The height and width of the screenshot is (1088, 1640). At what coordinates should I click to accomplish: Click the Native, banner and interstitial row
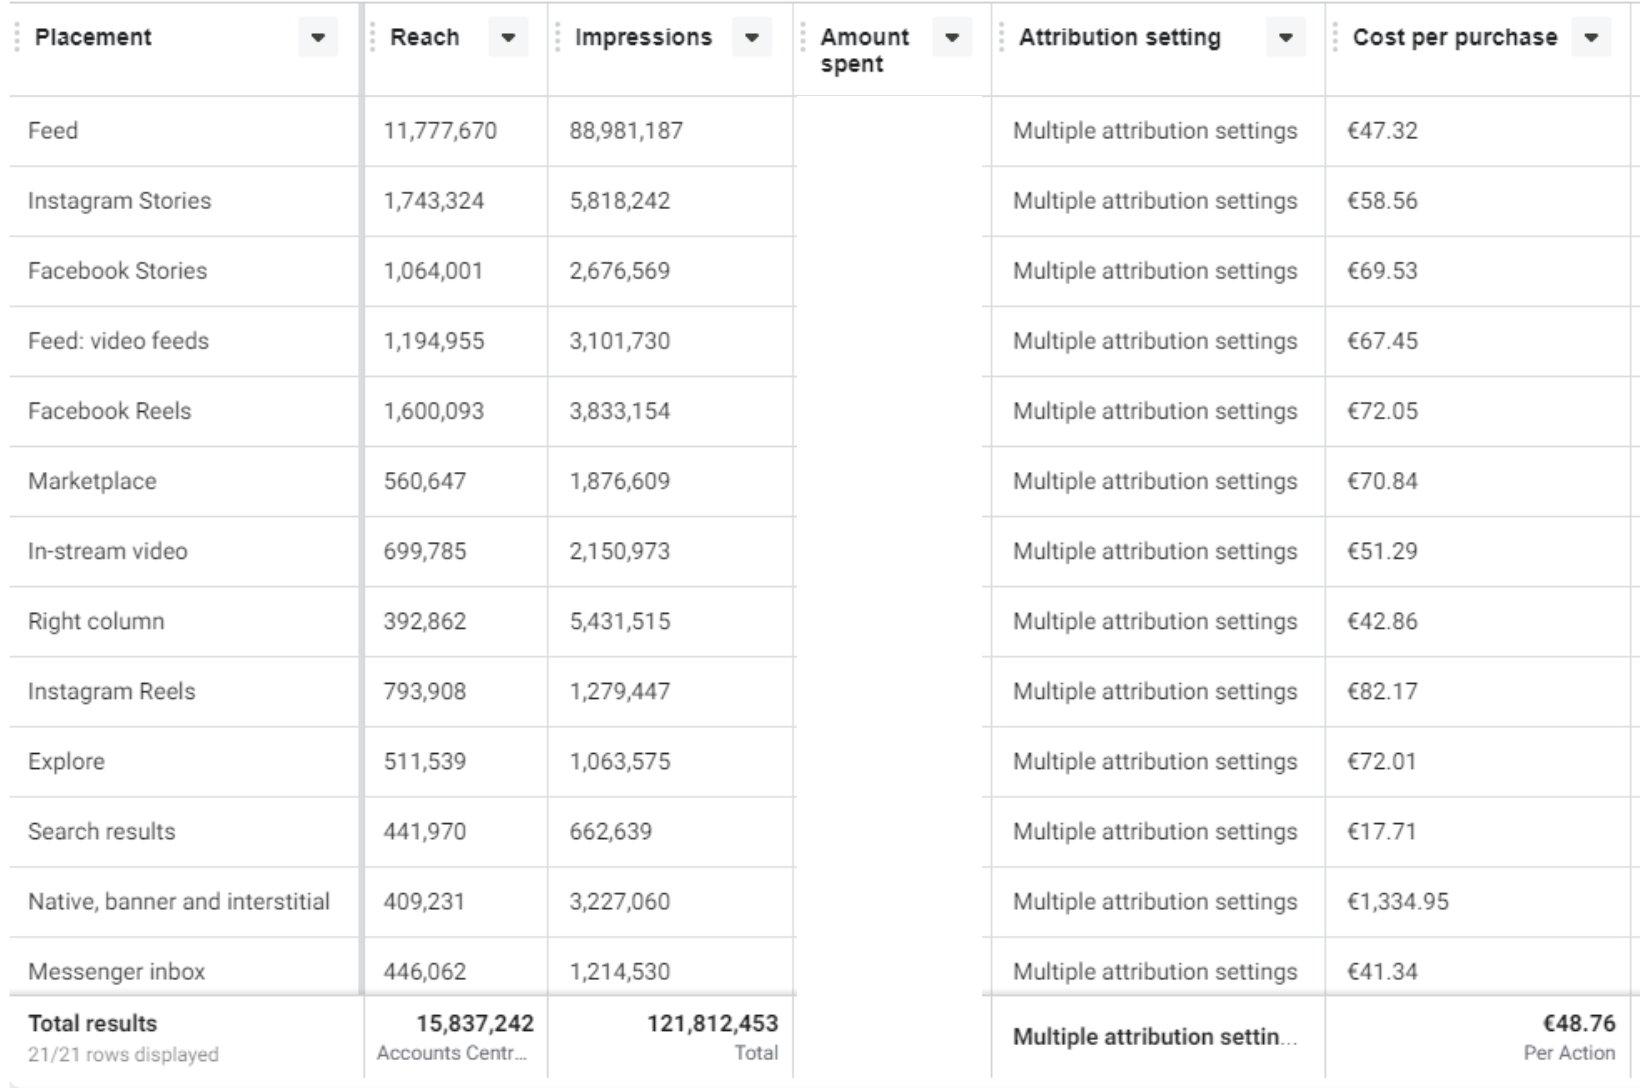coord(178,901)
